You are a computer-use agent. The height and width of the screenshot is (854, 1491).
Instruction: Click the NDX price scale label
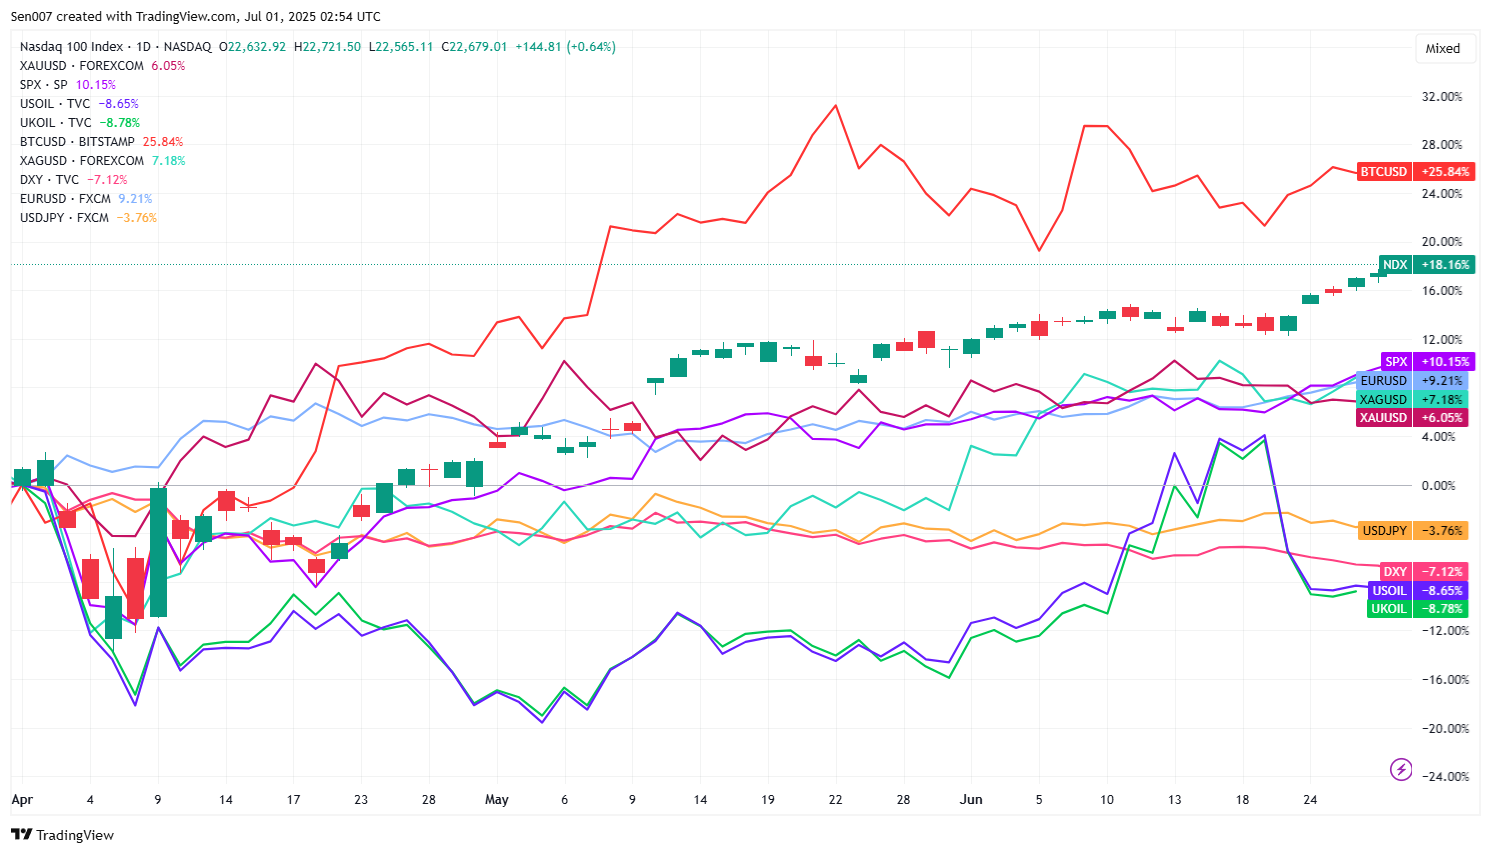point(1395,265)
